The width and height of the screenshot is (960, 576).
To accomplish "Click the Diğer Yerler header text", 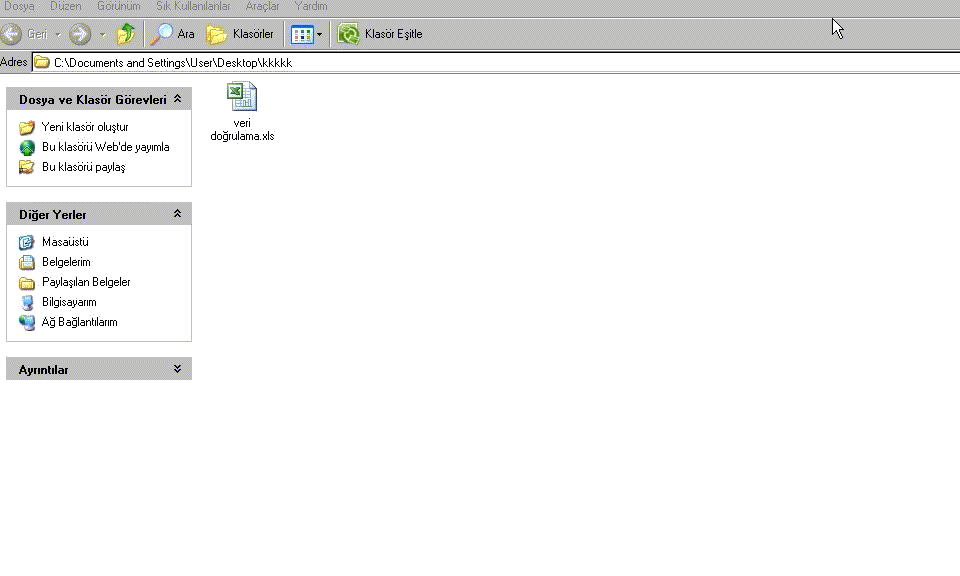I will point(53,214).
